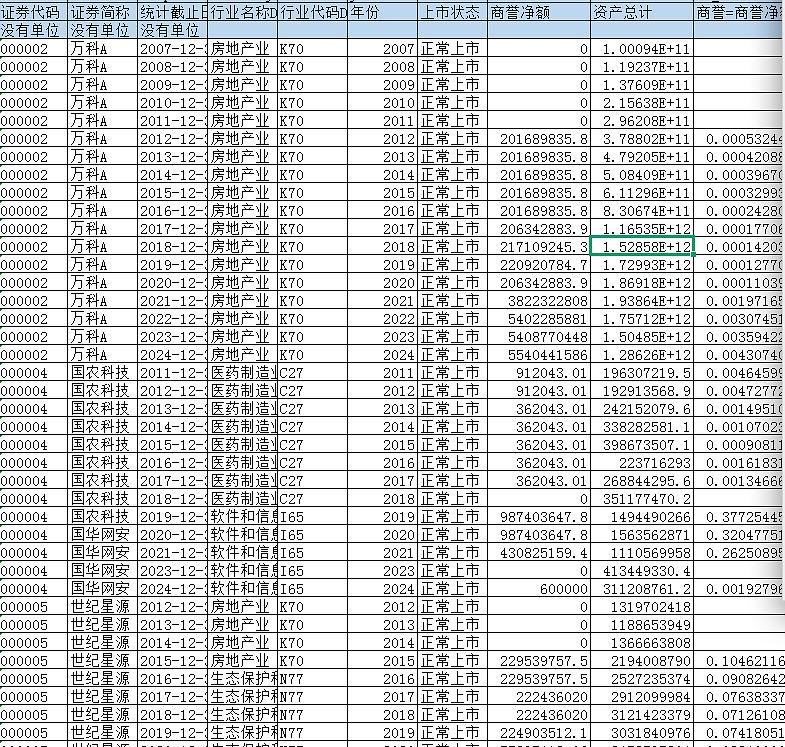This screenshot has height=747, width=785.
Task: Select the cell showing 1.37609E+11
Action: (x=642, y=85)
